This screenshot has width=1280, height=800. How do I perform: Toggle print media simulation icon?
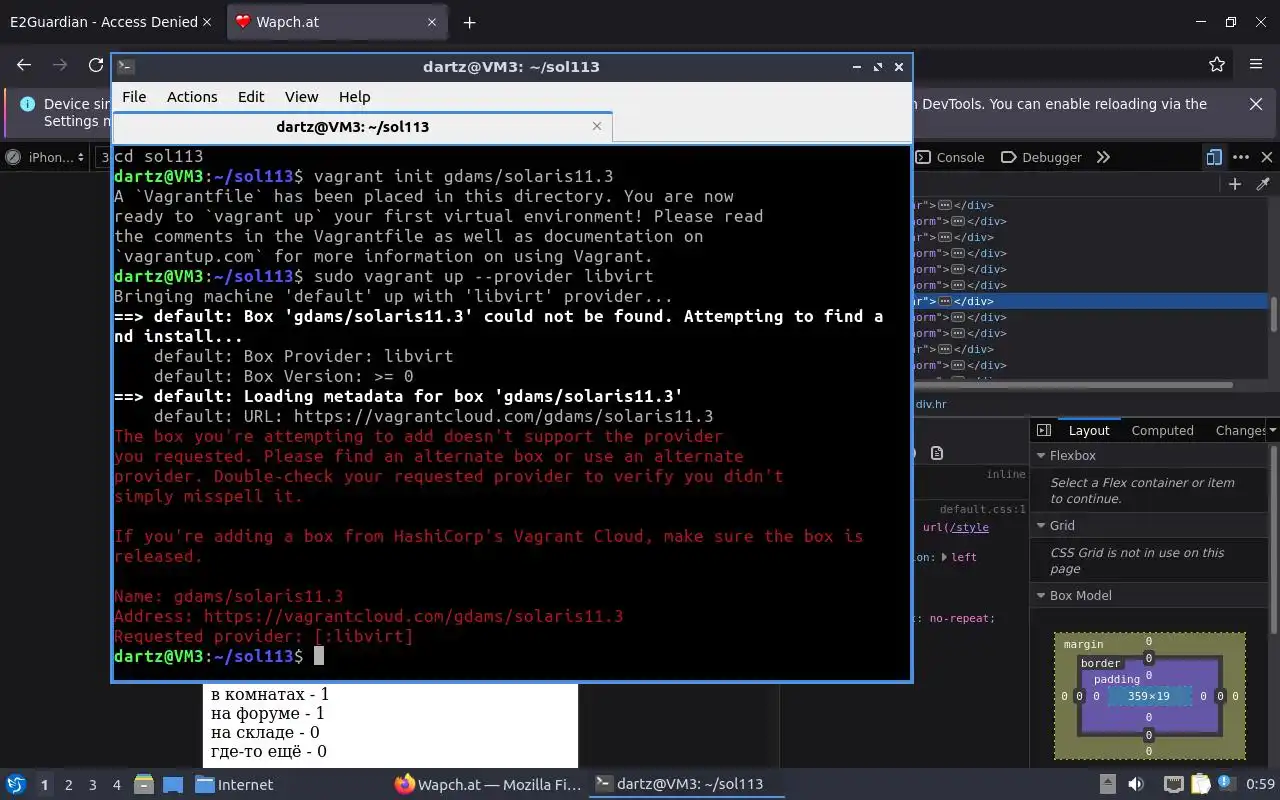tap(937, 453)
